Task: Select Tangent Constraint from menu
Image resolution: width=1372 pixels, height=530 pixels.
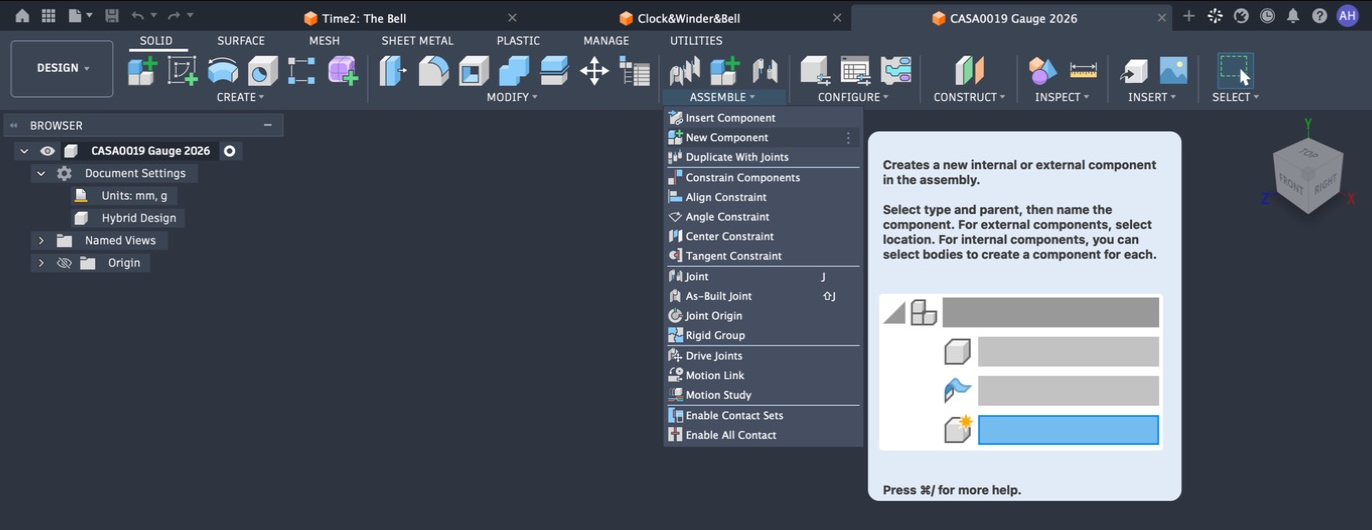Action: click(x=762, y=256)
